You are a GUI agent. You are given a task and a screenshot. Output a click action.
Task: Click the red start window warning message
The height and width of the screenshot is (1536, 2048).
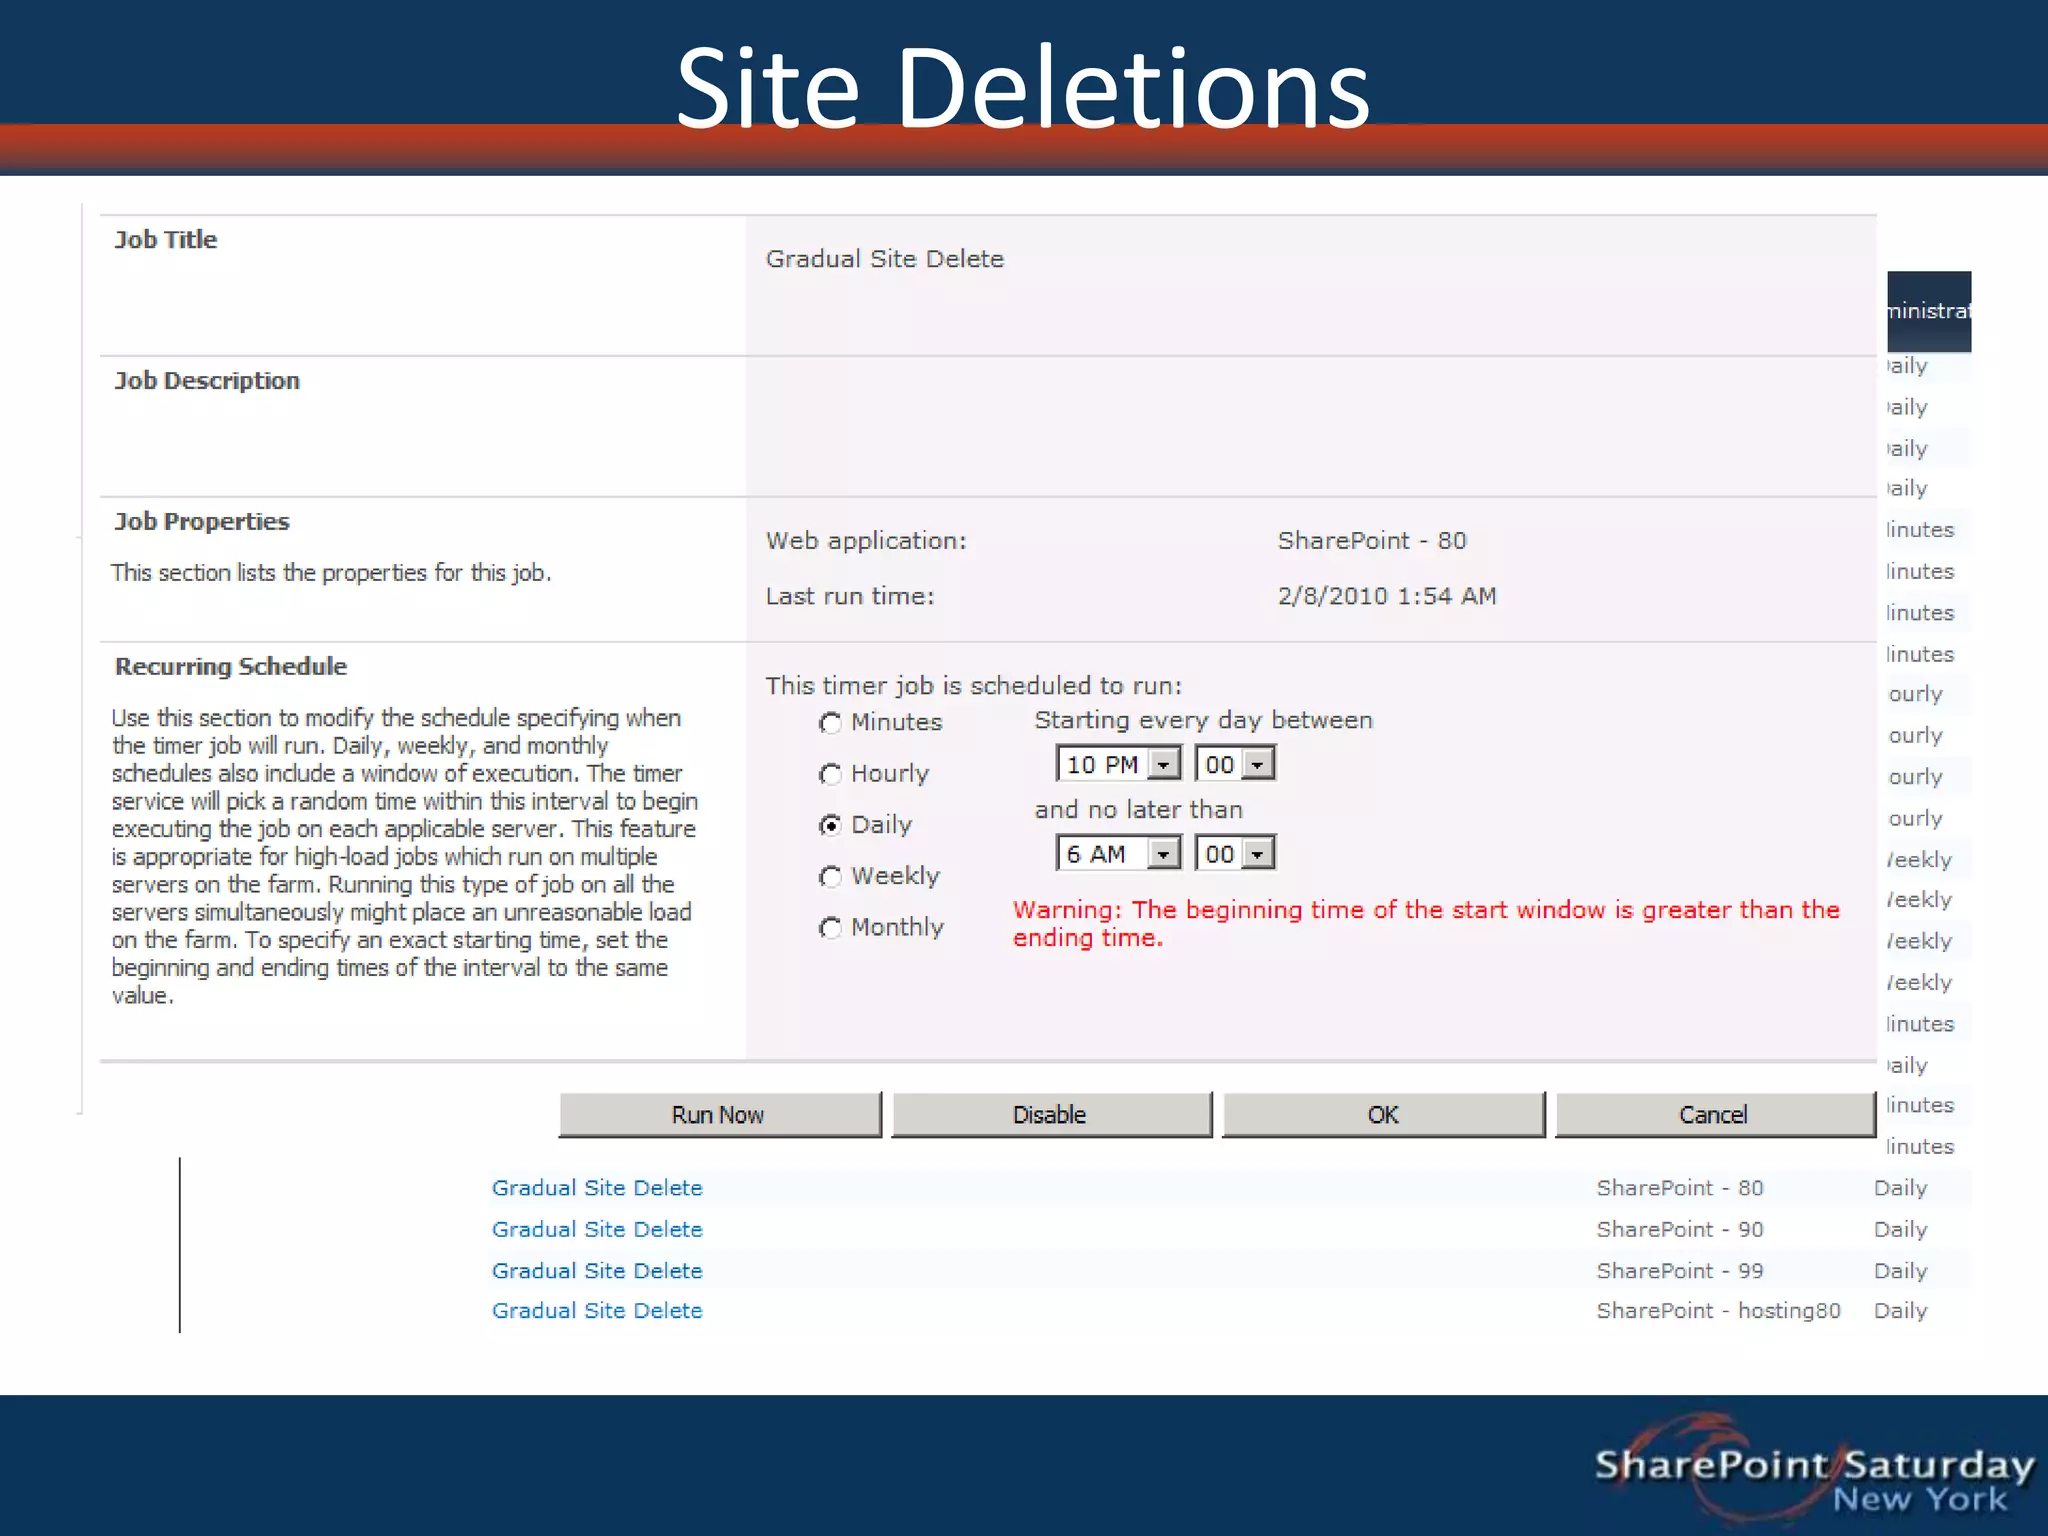click(x=1426, y=924)
